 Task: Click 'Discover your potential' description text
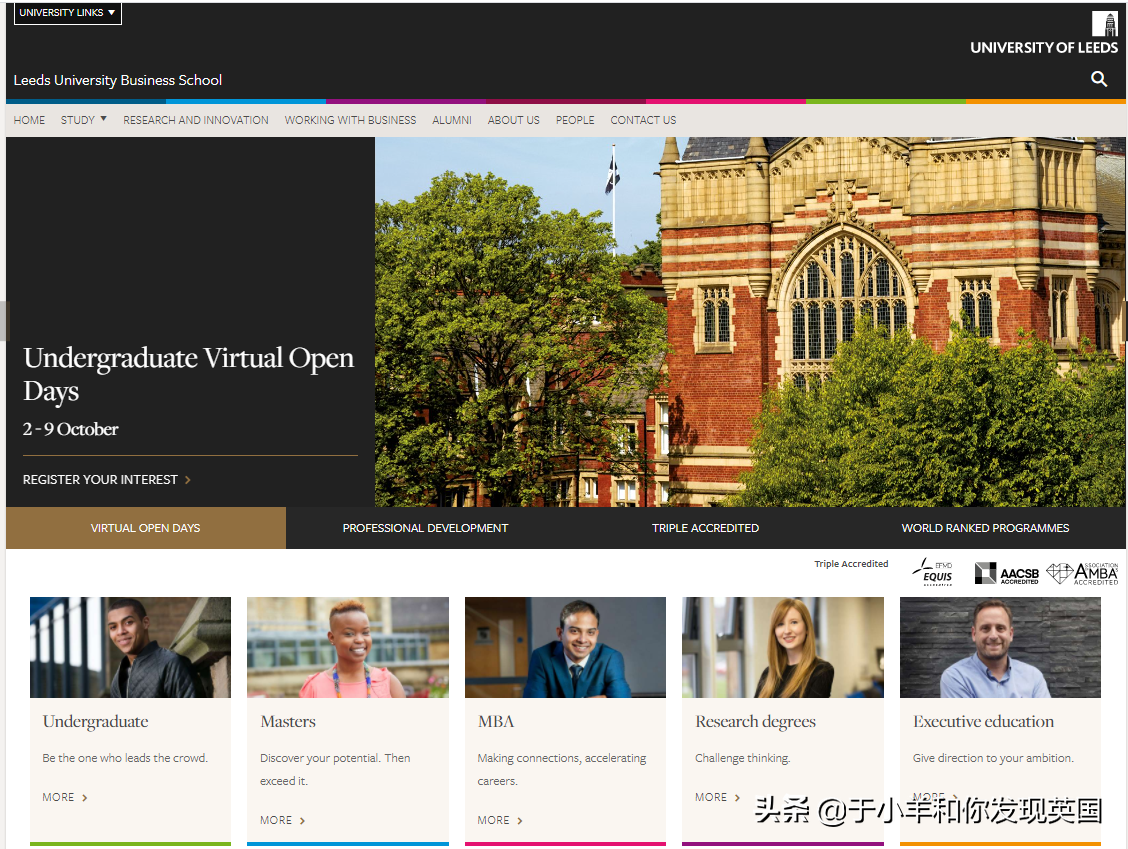click(x=335, y=770)
